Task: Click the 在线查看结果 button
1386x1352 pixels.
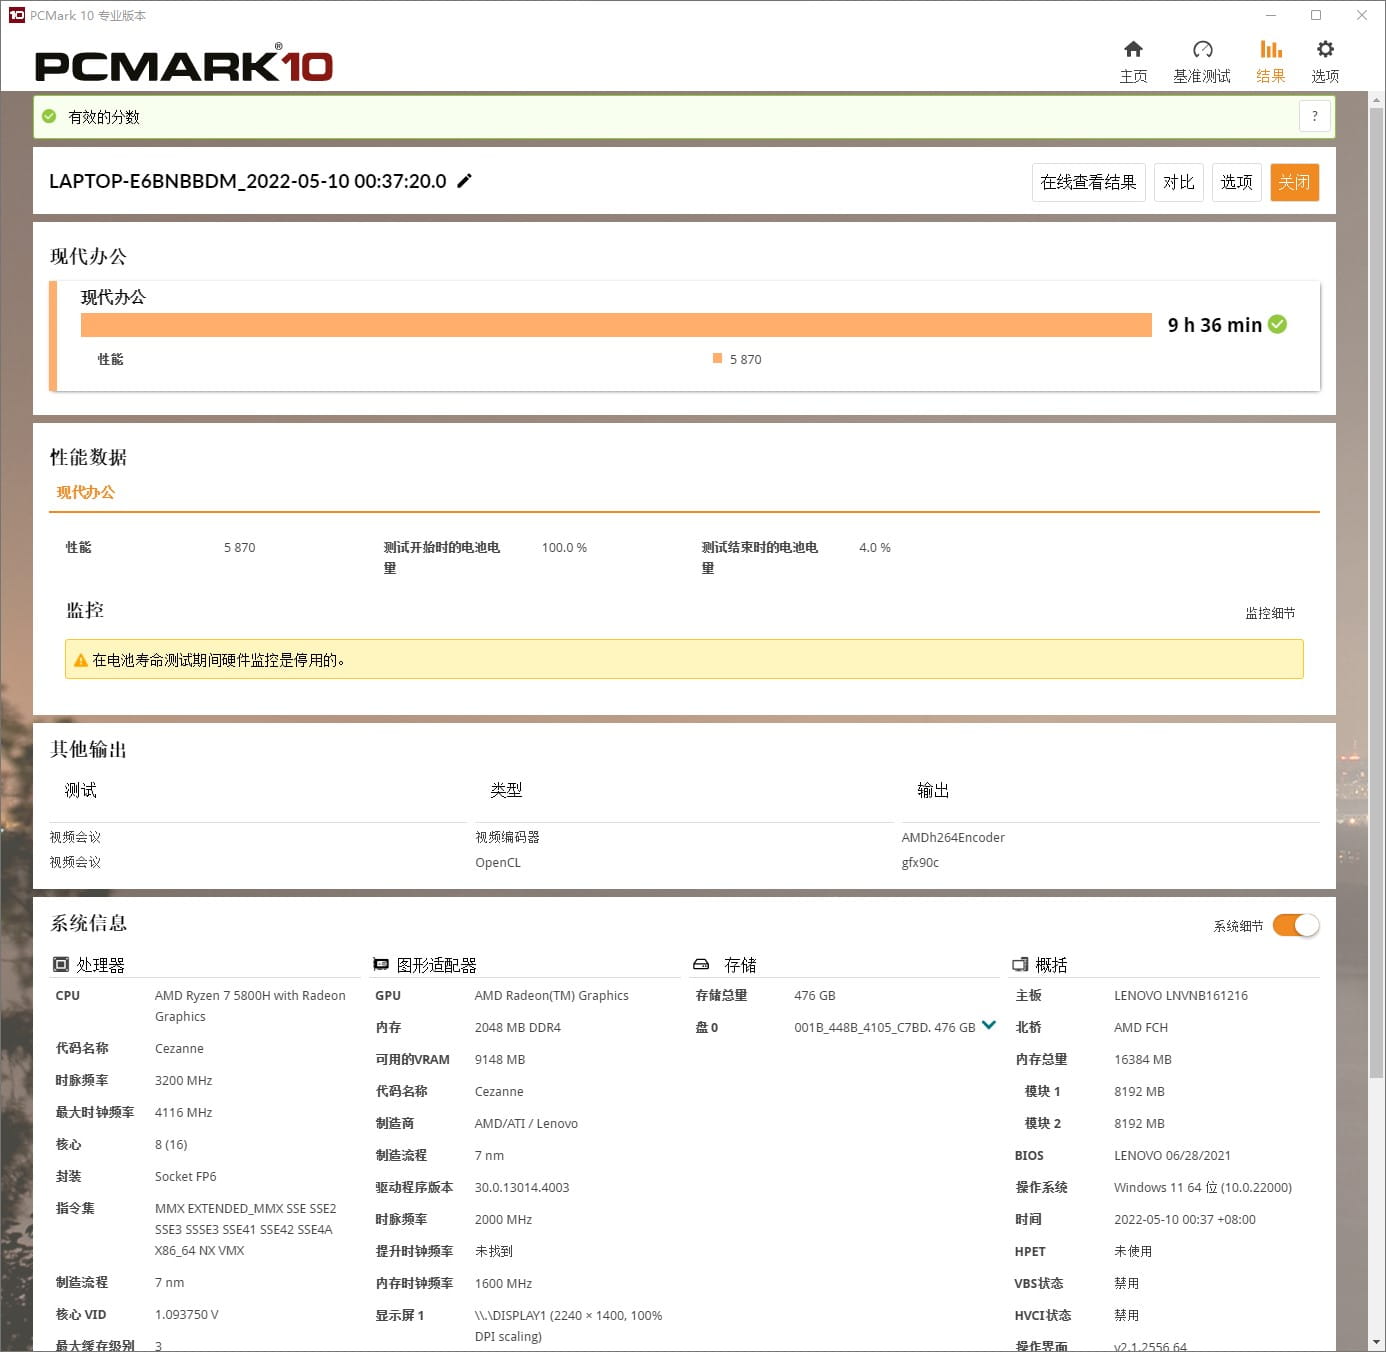Action: [1088, 182]
